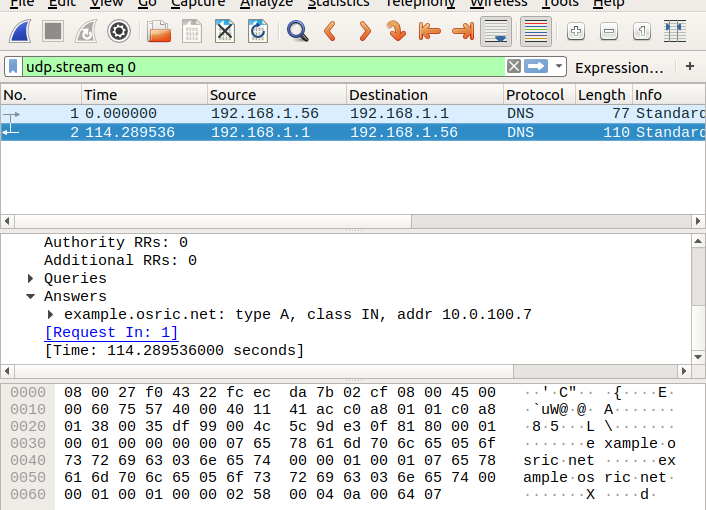Viewport: 706px width, 510px height.
Task: Clear the display filter
Action: pyautogui.click(x=514, y=67)
